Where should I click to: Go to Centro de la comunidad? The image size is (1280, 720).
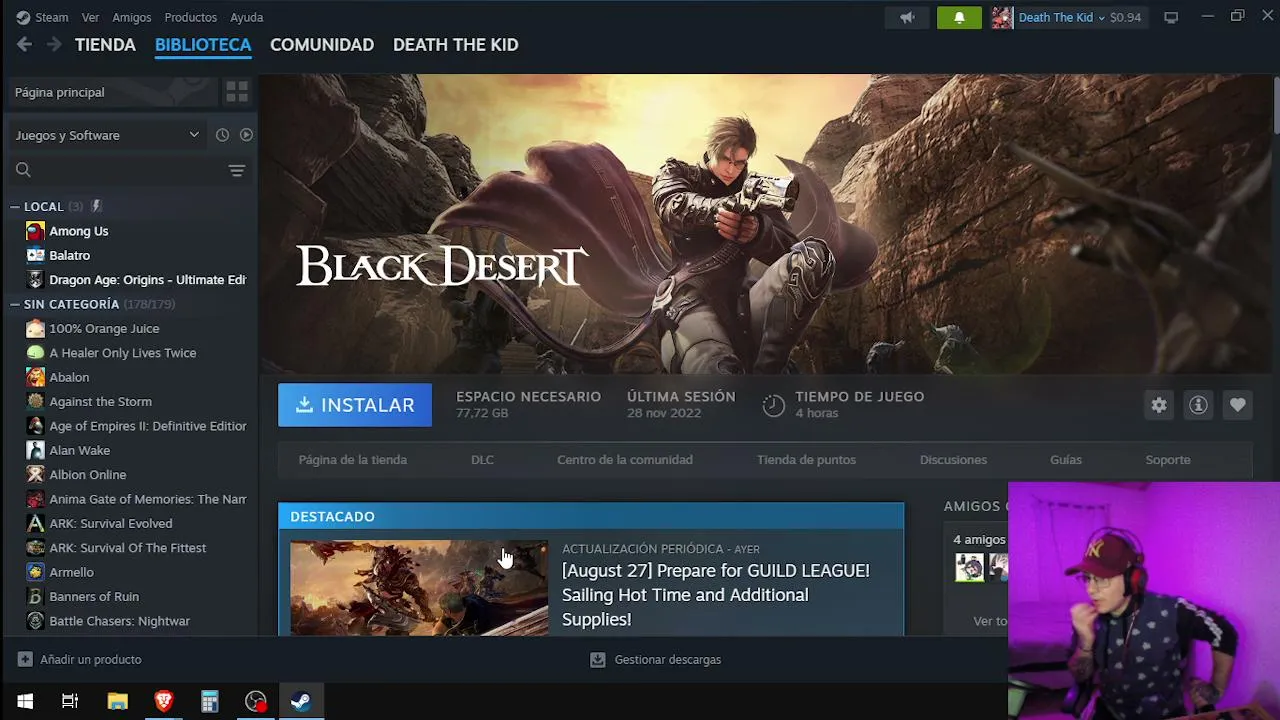coord(625,460)
